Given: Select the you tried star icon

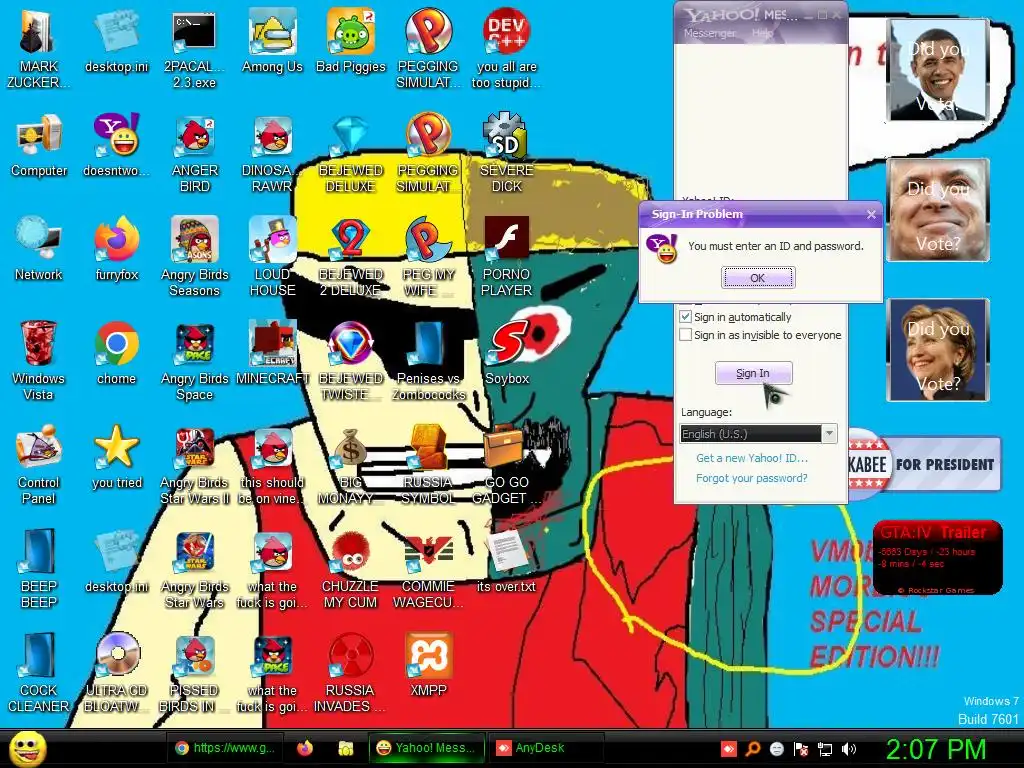Looking at the screenshot, I should 117,456.
